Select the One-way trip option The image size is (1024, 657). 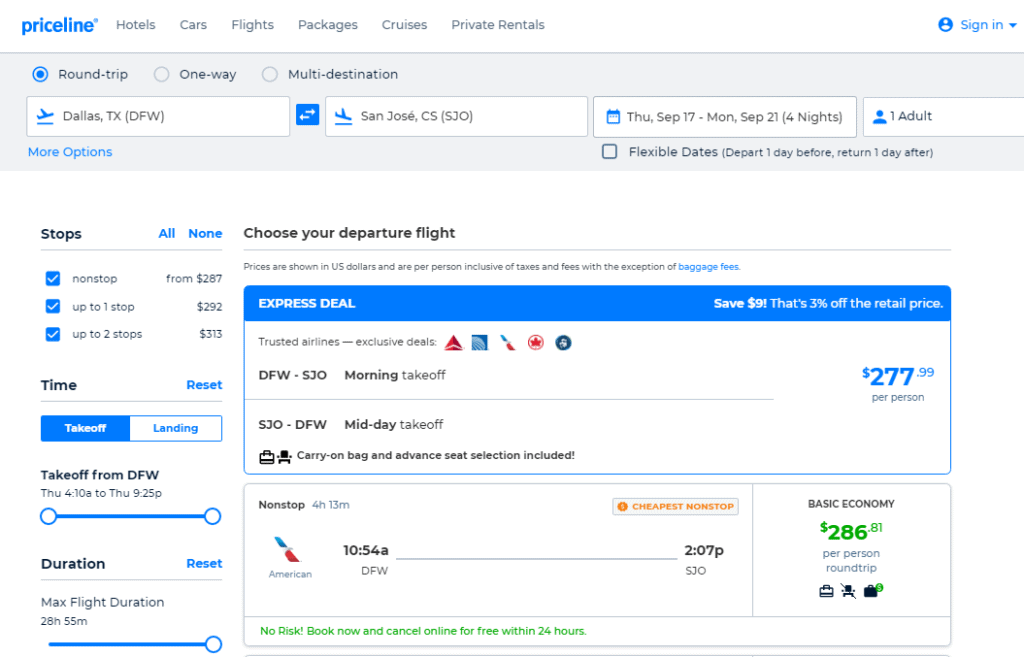pyautogui.click(x=160, y=74)
